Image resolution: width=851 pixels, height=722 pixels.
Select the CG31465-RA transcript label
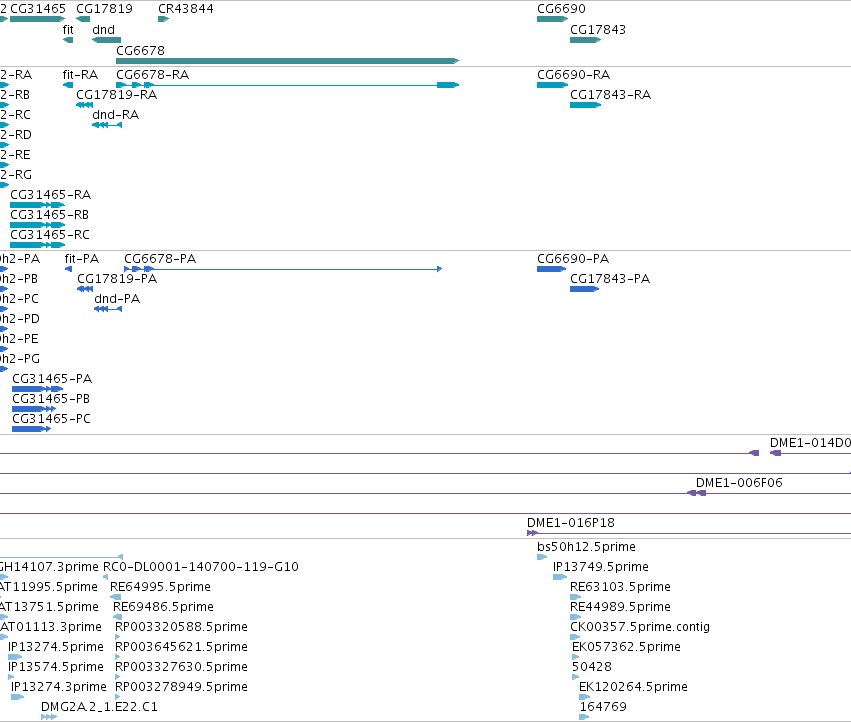[x=50, y=194]
